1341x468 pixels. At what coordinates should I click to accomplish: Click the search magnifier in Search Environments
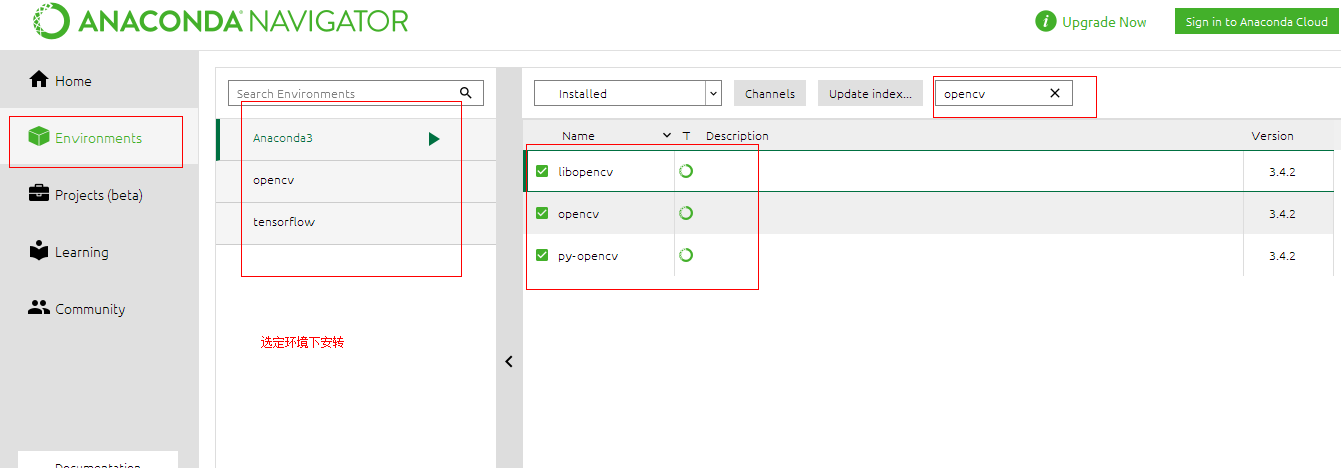(x=466, y=93)
